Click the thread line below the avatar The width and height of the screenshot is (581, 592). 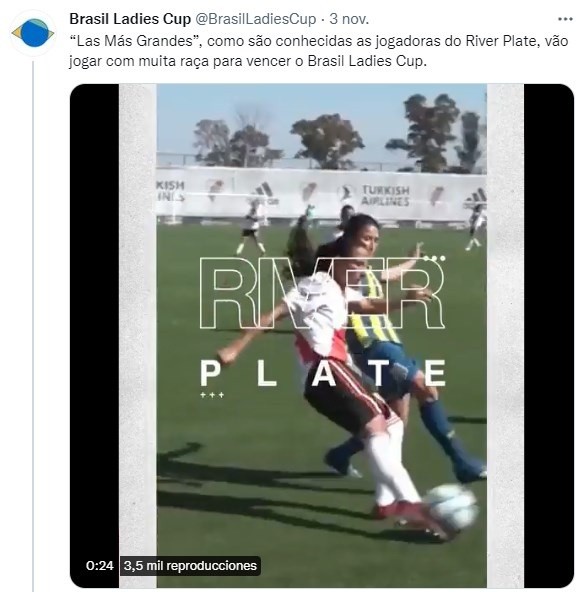tap(33, 325)
